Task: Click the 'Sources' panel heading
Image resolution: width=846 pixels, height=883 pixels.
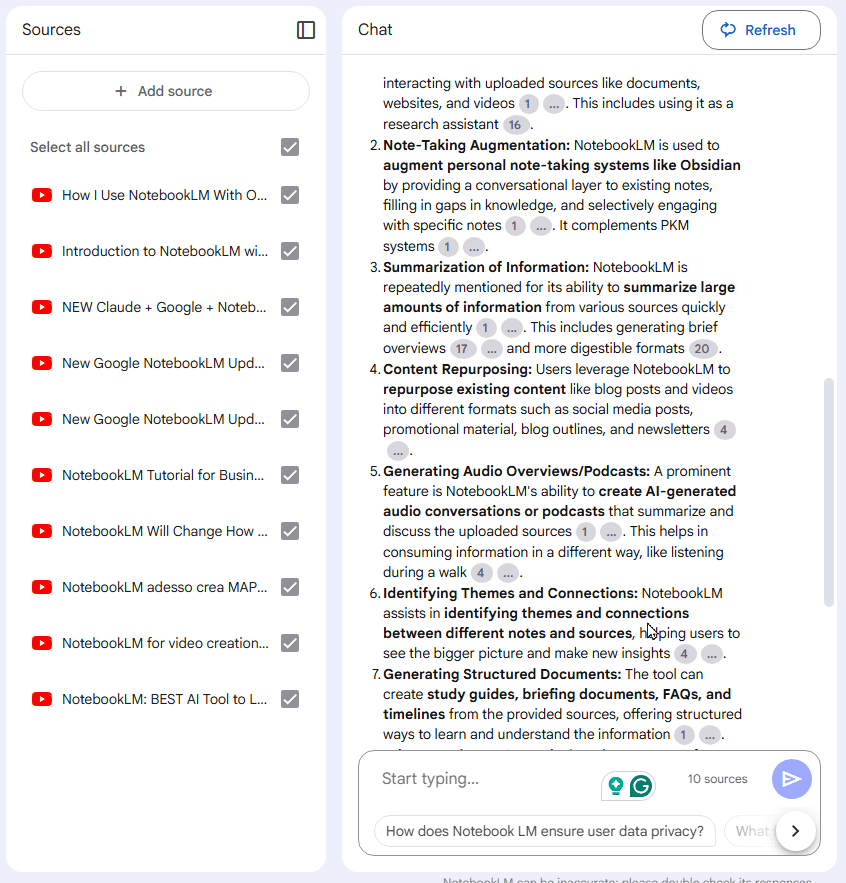Action: (x=51, y=30)
